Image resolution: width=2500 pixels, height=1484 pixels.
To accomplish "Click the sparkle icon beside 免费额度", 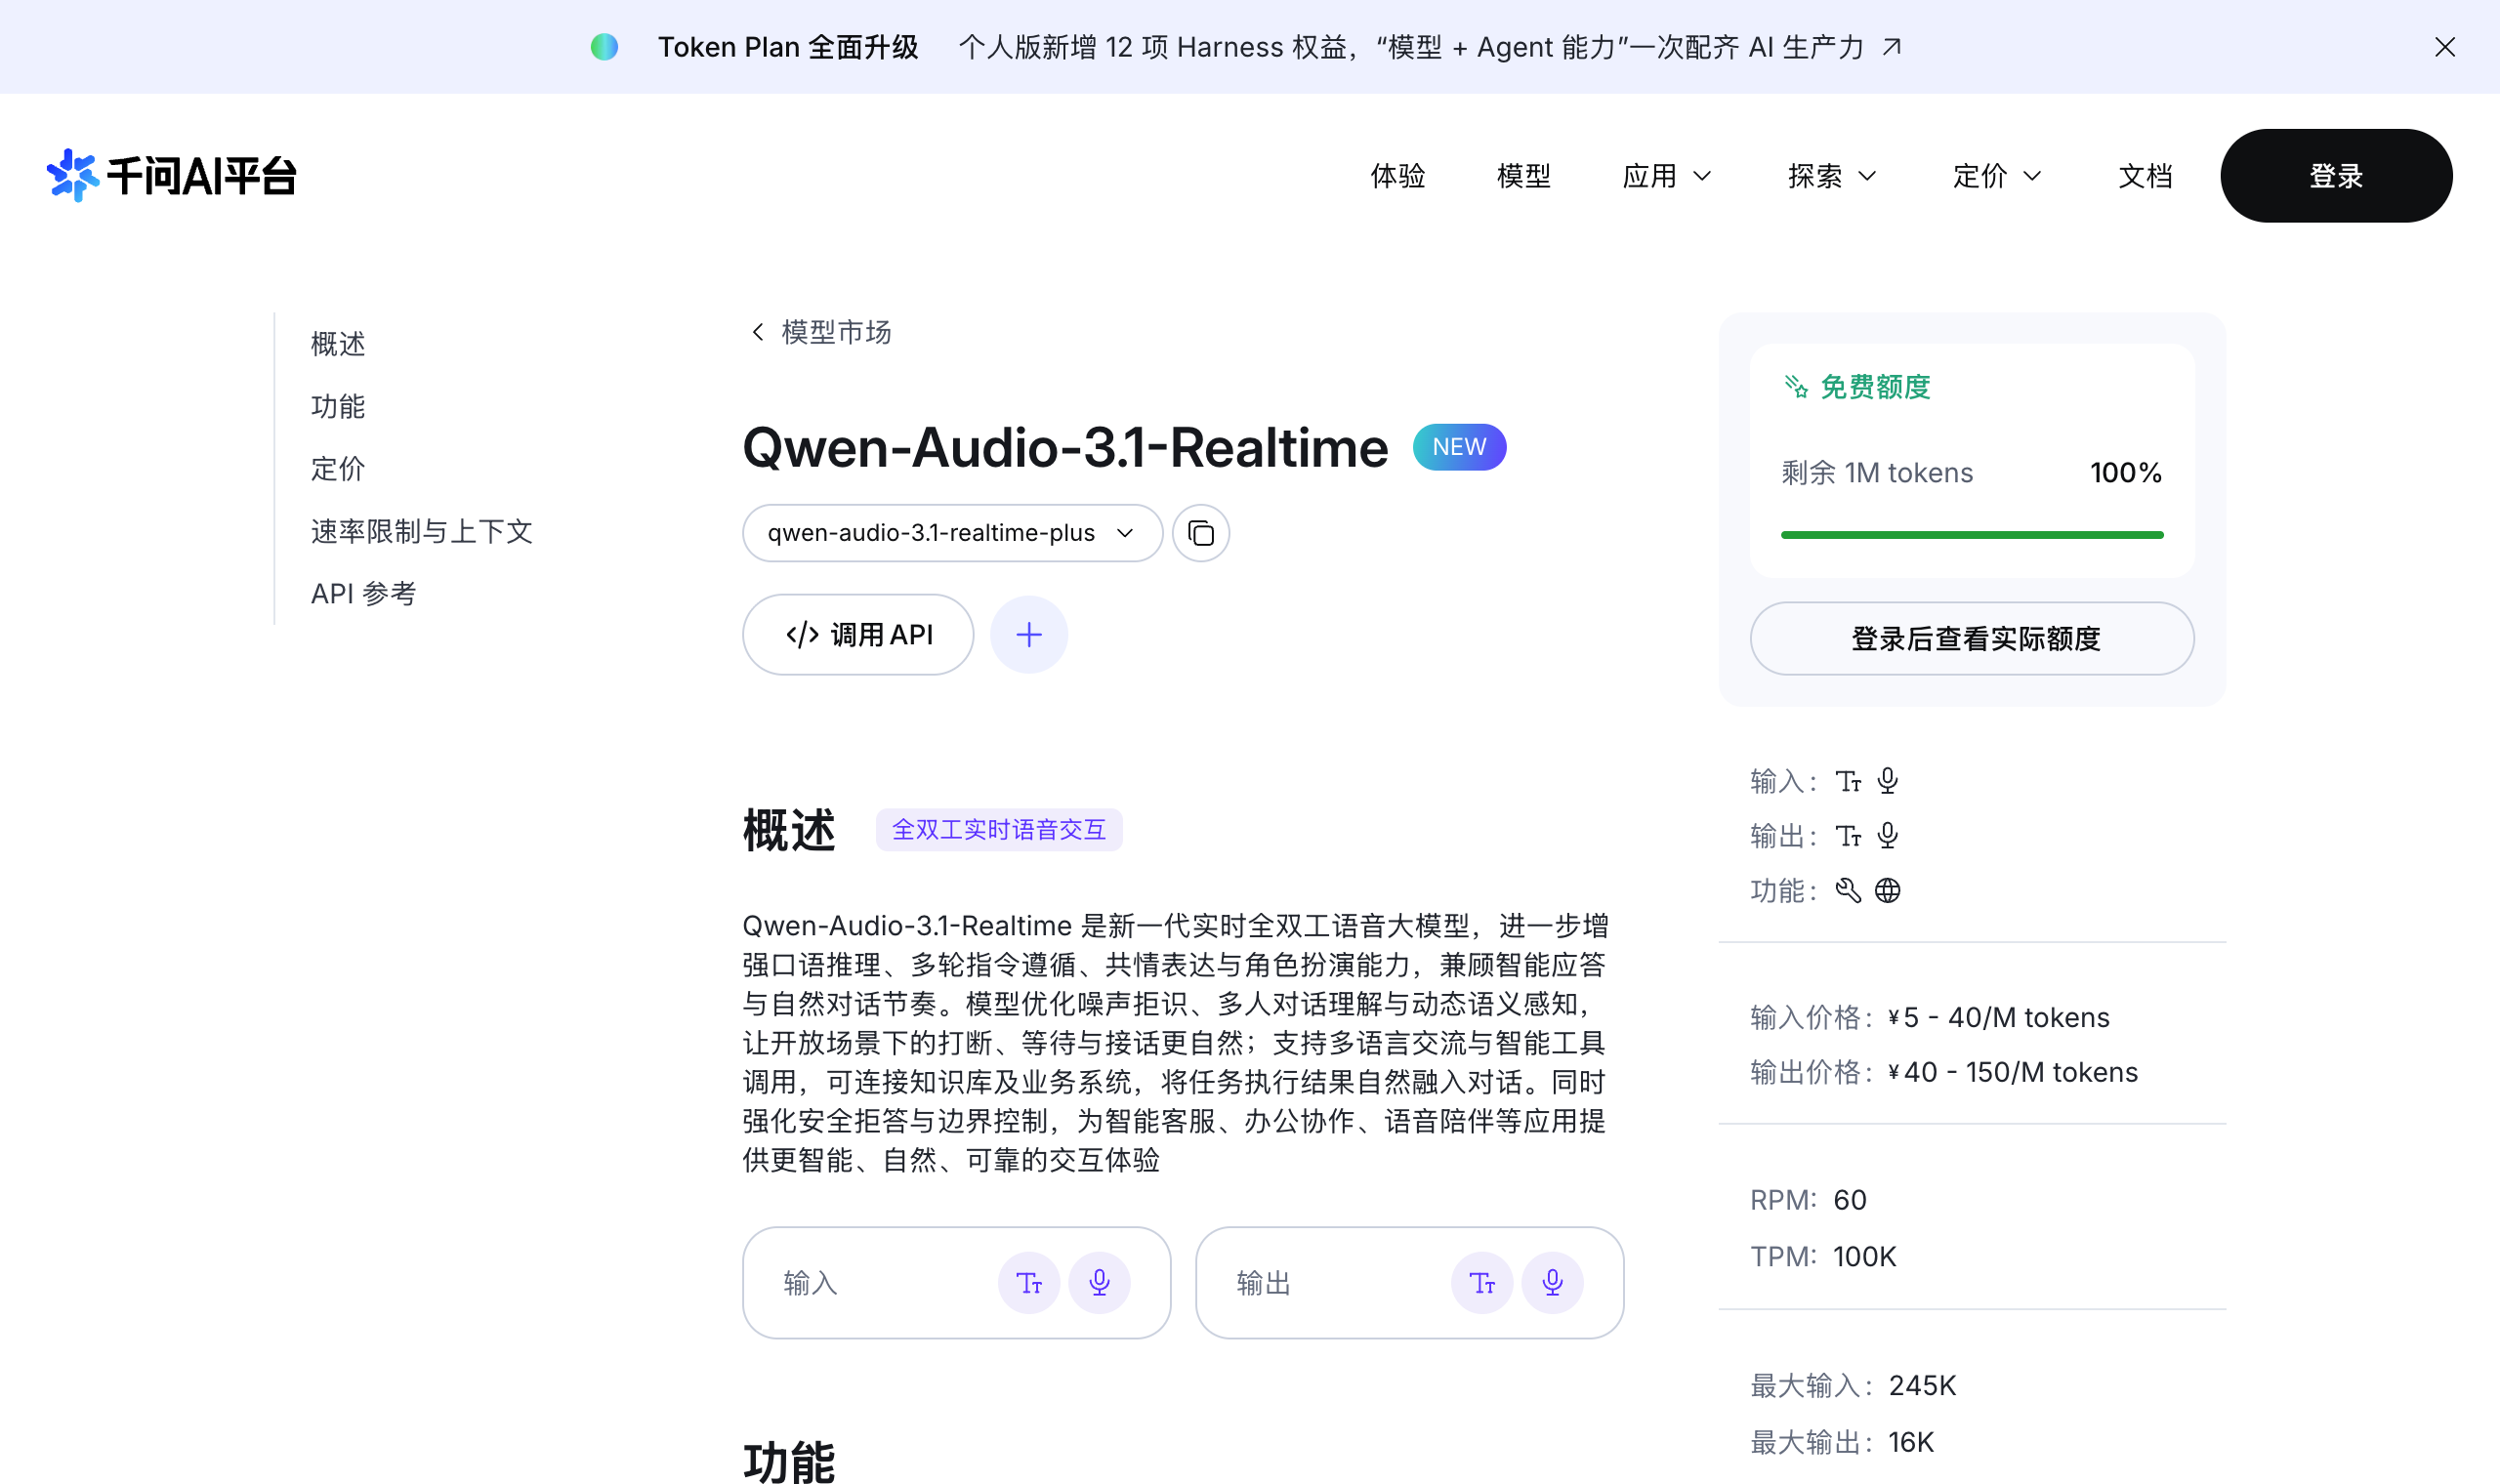I will (x=1796, y=387).
